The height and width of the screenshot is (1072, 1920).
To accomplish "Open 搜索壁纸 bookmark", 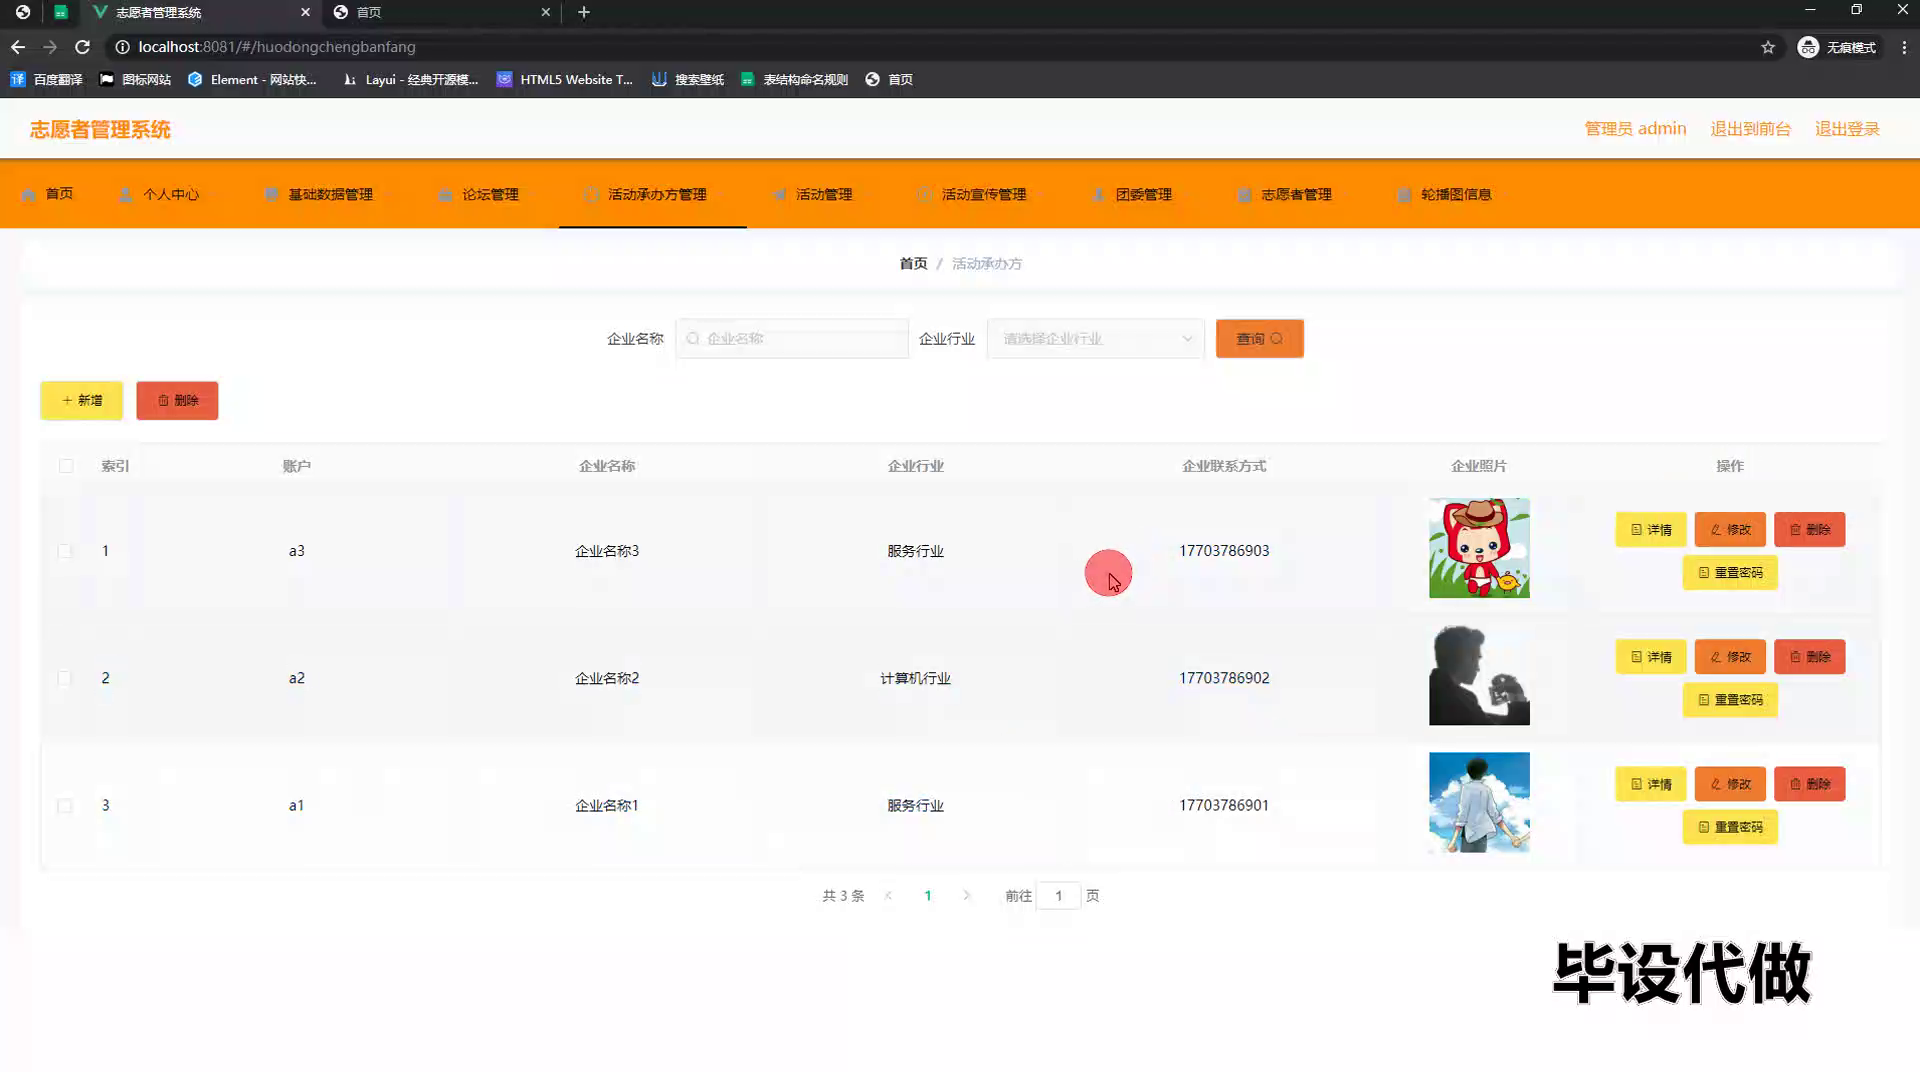I will pos(688,79).
